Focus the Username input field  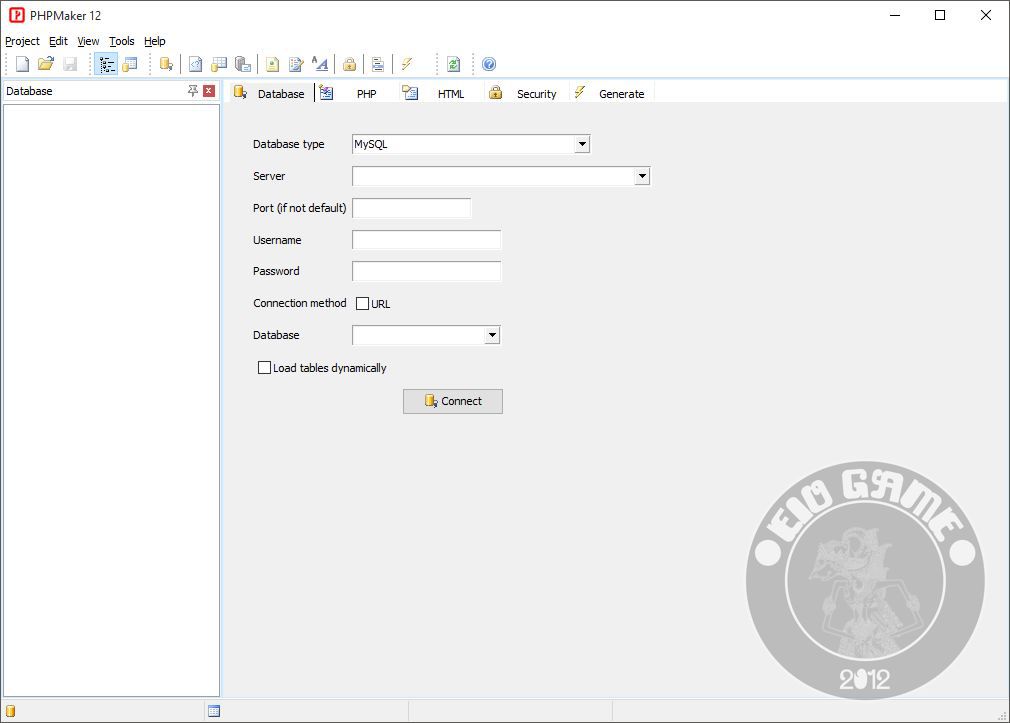click(x=426, y=240)
